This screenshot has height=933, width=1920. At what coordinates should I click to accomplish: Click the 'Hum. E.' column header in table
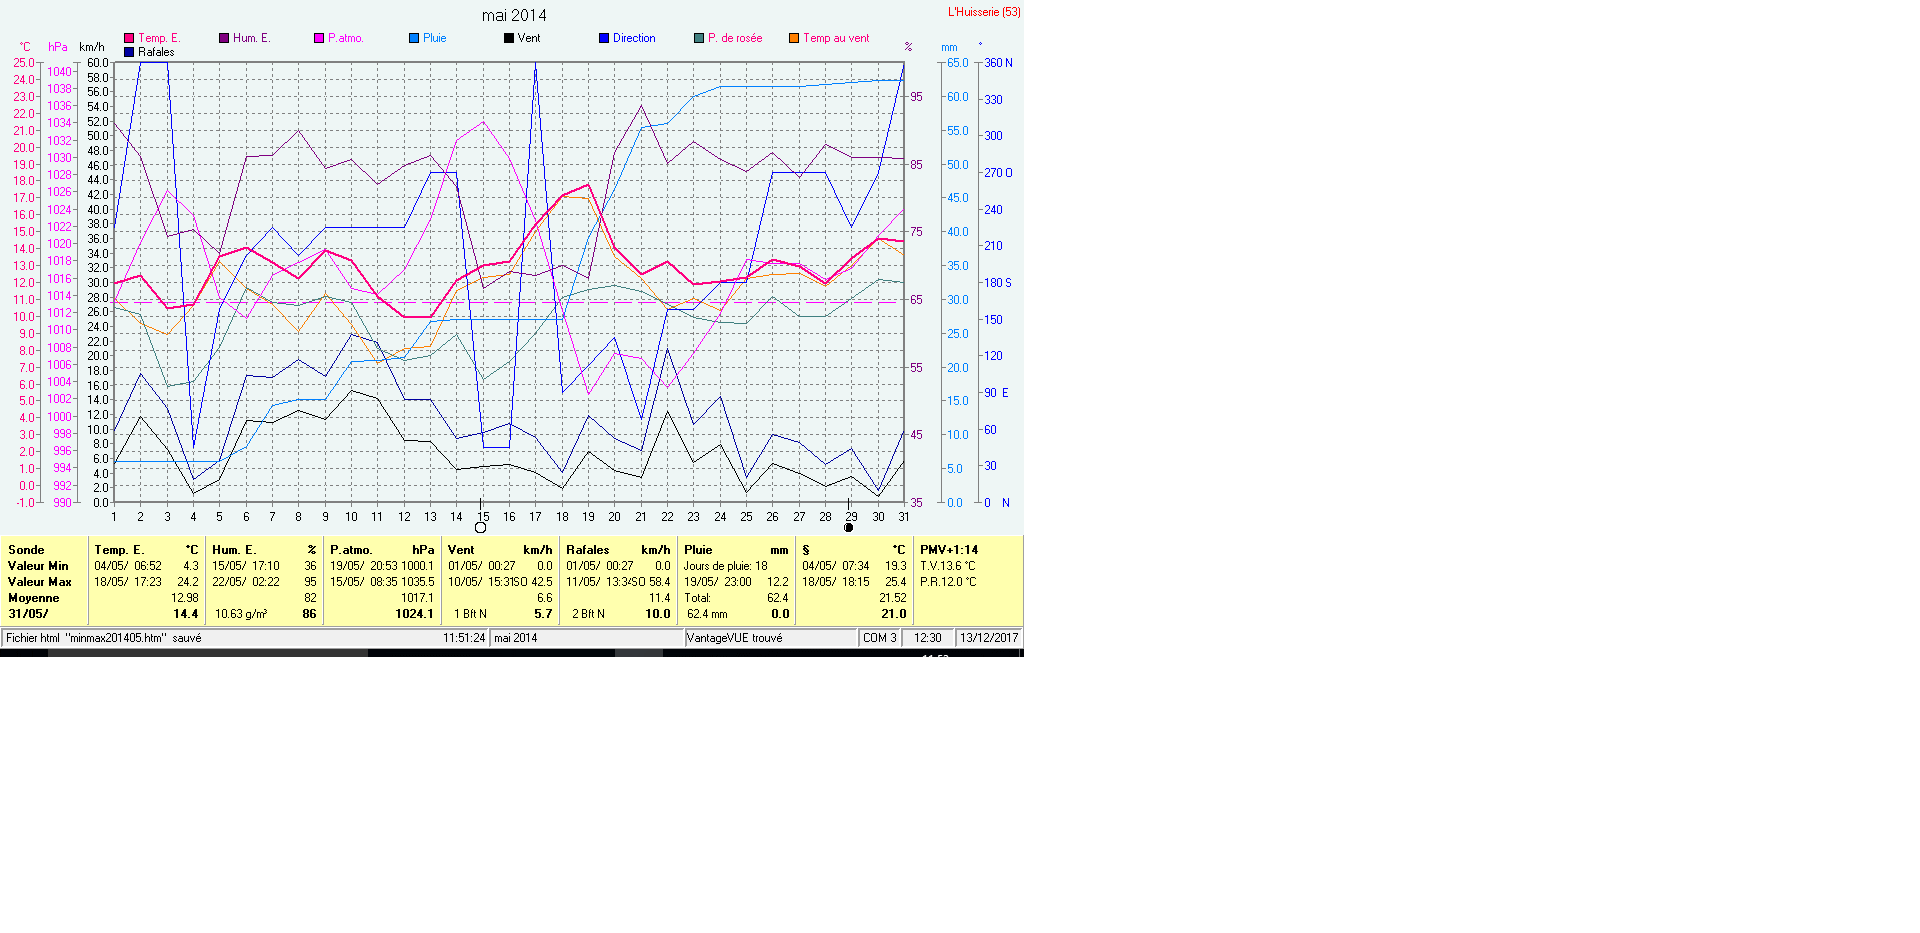tap(234, 550)
